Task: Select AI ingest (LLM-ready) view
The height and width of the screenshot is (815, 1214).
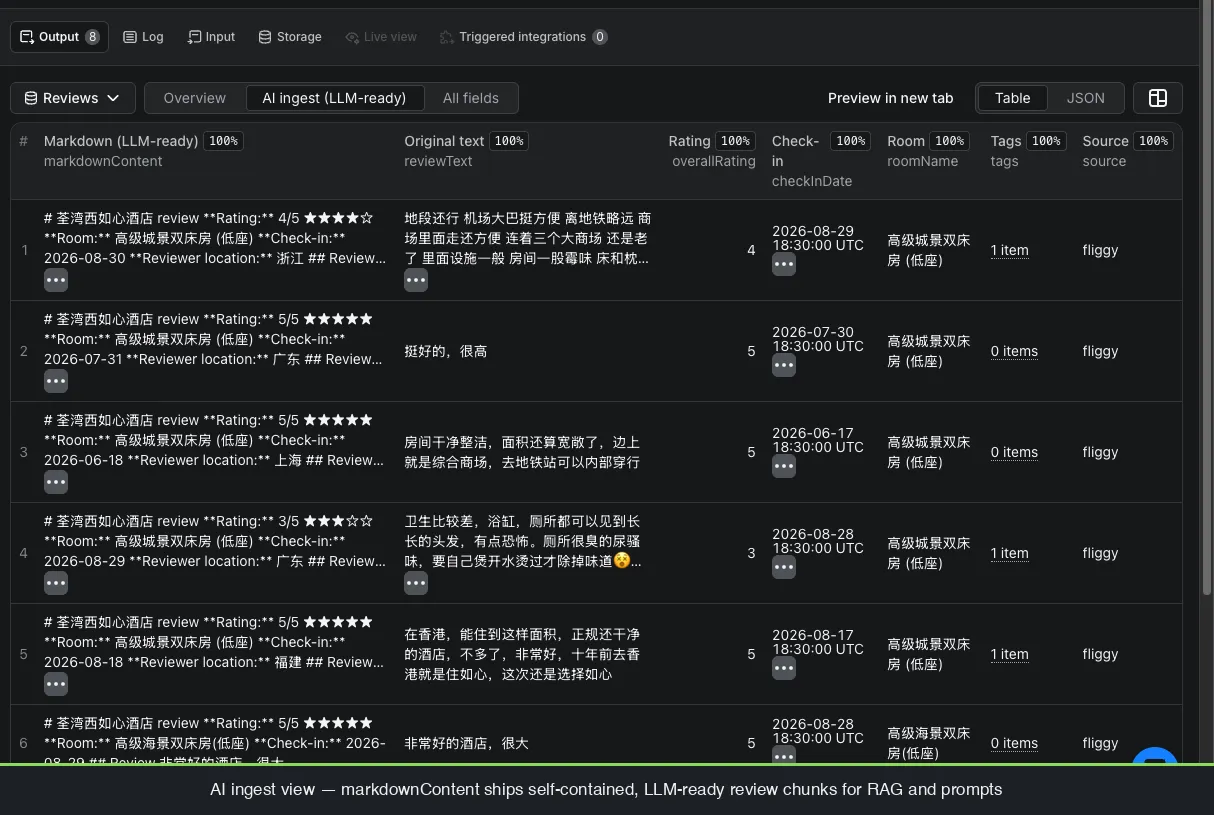Action: coord(334,98)
